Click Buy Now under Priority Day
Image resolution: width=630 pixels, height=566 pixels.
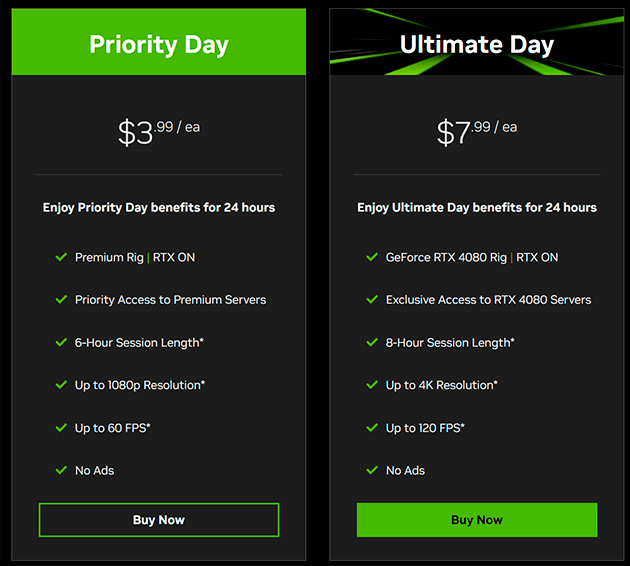click(159, 519)
